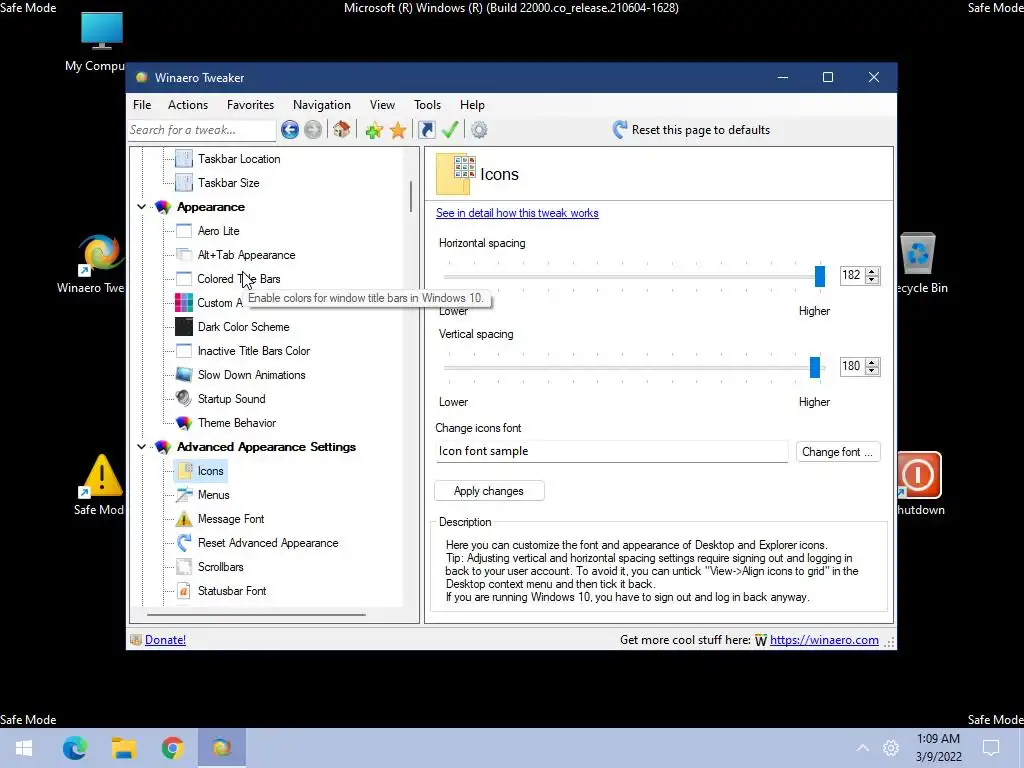This screenshot has width=1024, height=768.
Task: Click the Forward navigation arrow in toolbar
Action: 313,130
